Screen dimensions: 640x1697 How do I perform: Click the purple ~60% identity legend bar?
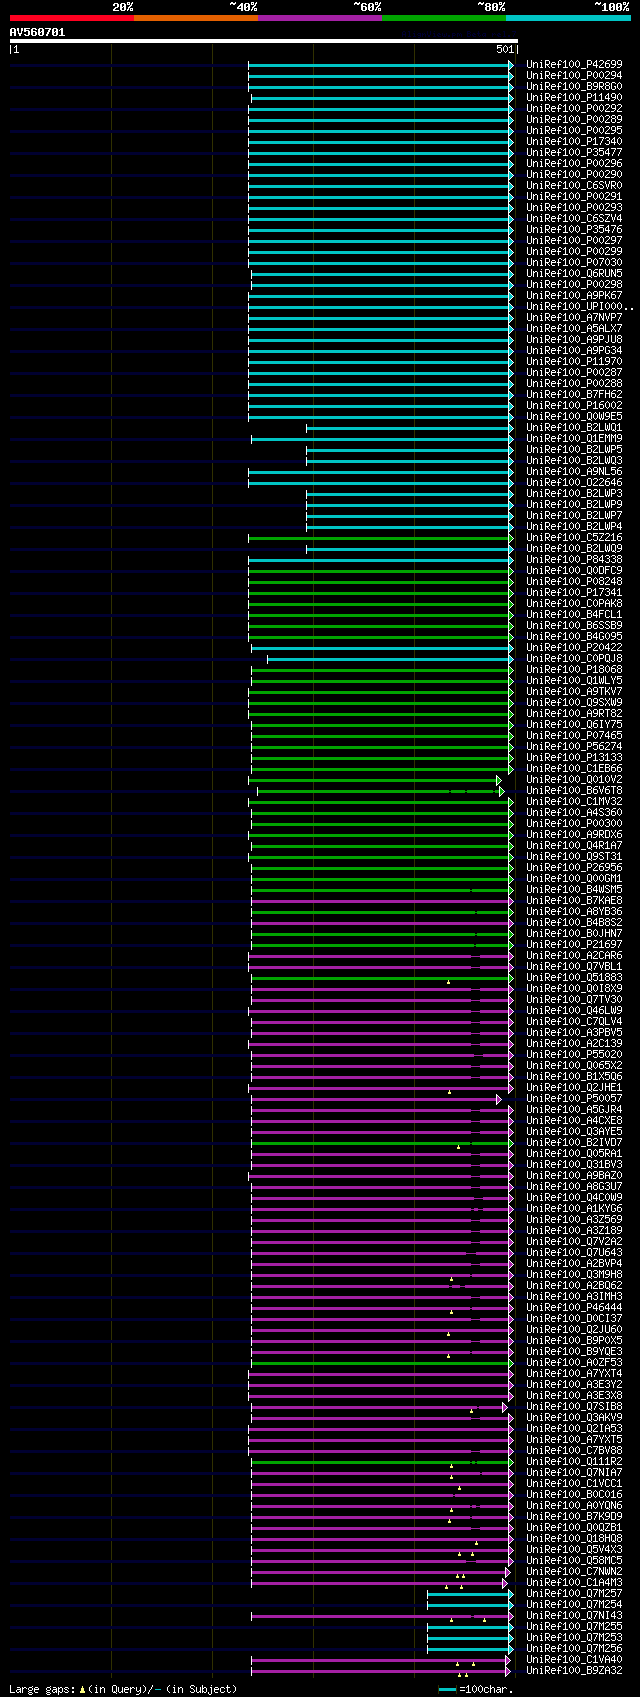[319, 17]
